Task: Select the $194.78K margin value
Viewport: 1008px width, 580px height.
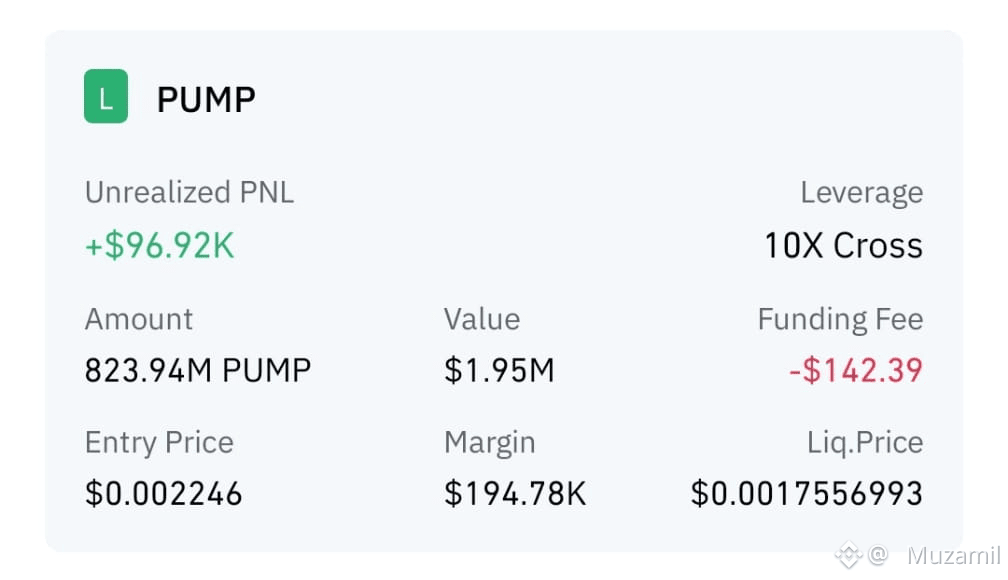Action: (x=515, y=494)
